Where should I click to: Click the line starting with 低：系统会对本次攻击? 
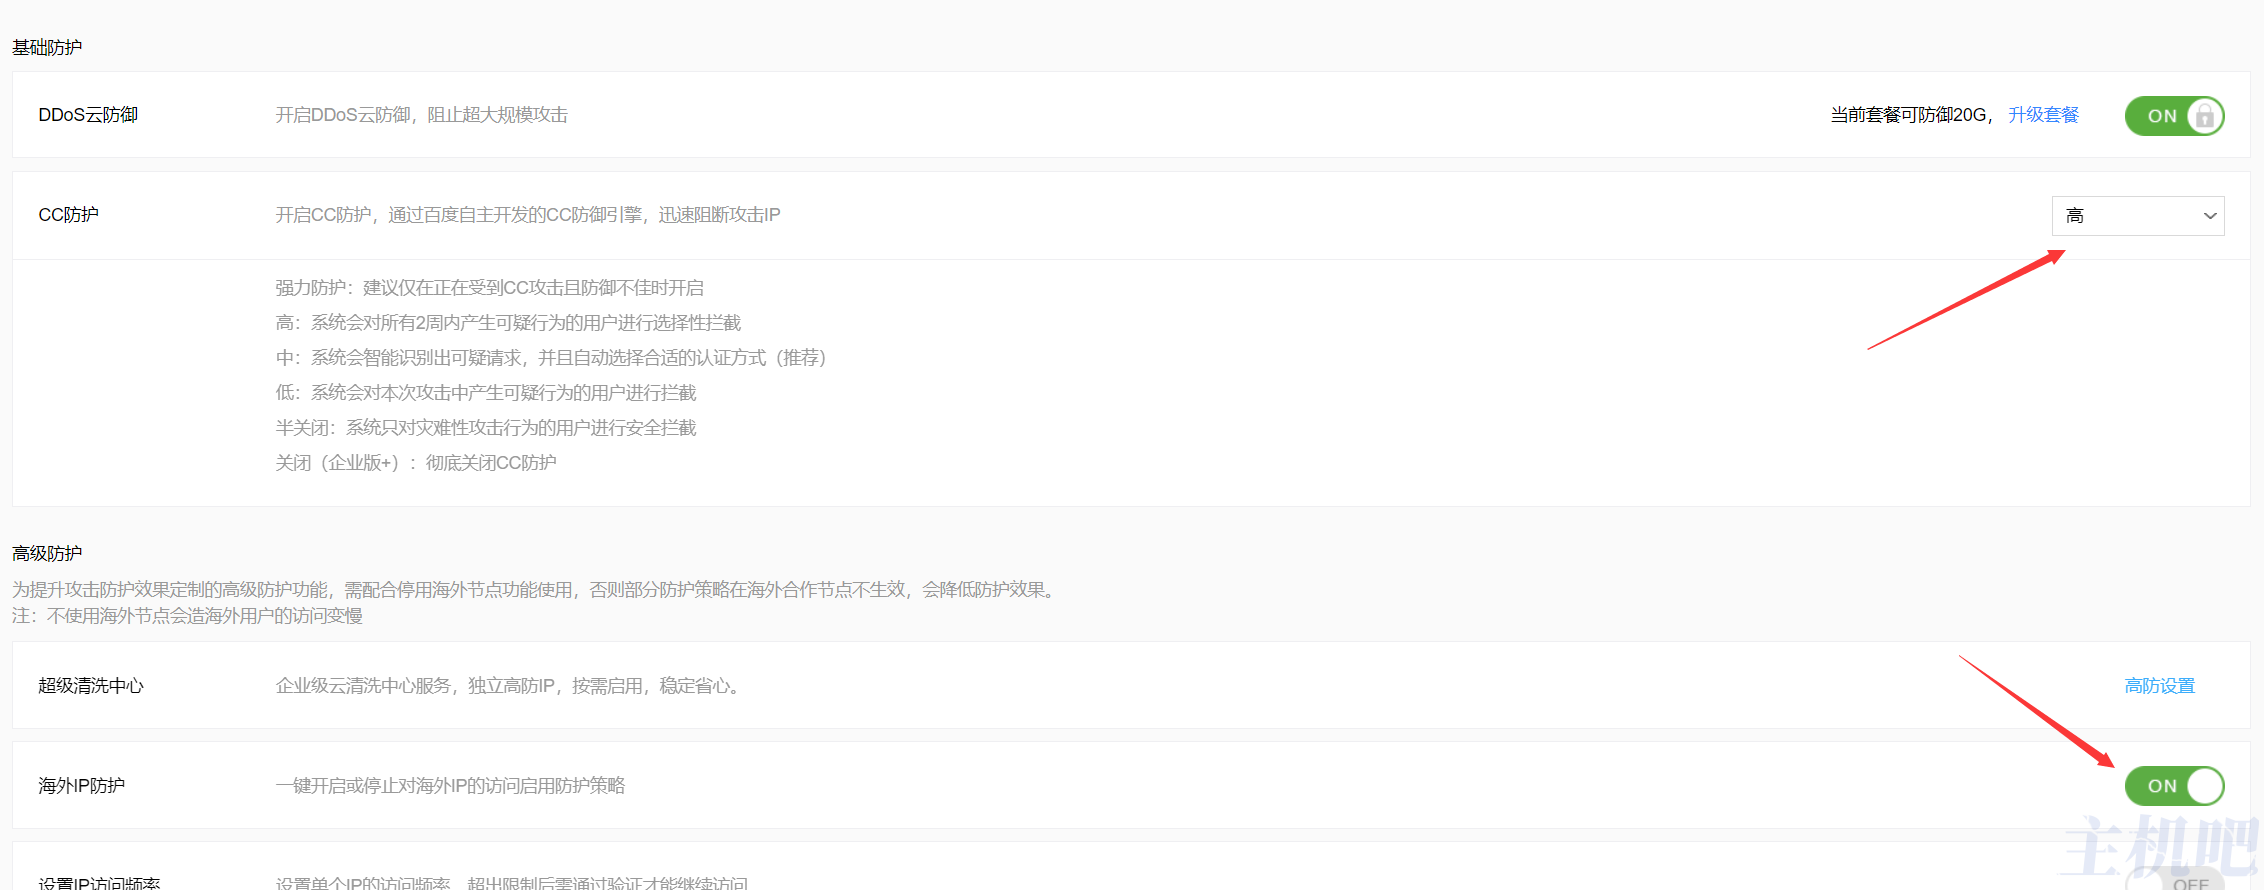coord(485,393)
